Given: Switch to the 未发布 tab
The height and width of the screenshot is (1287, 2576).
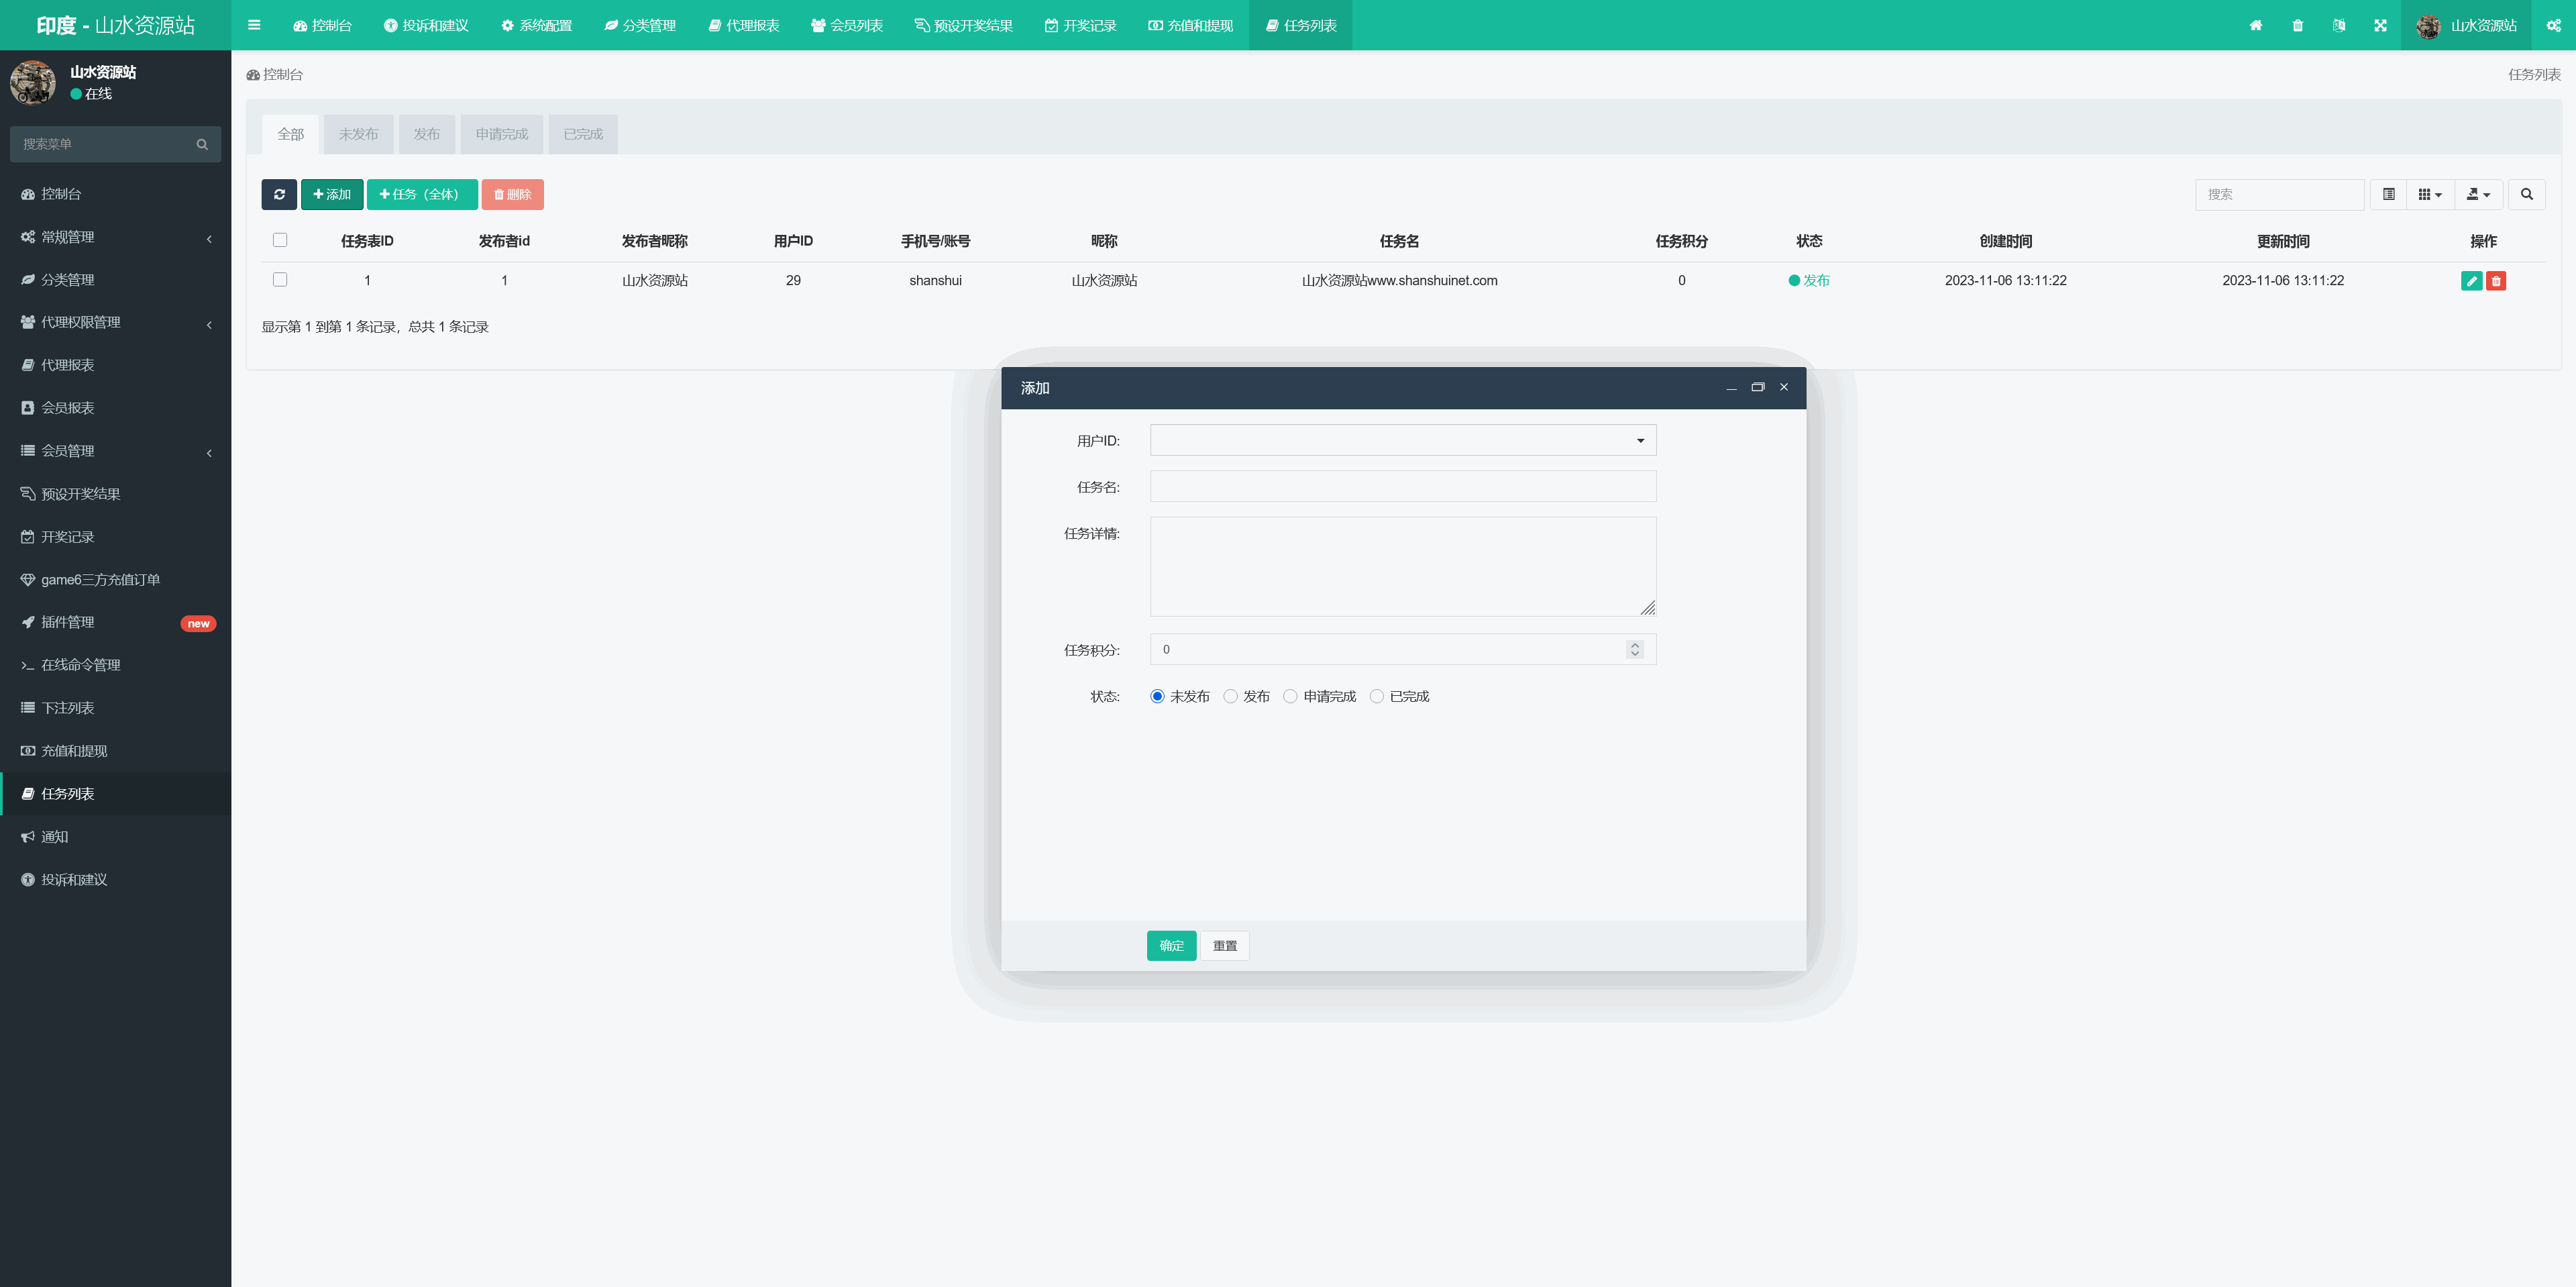Looking at the screenshot, I should tap(358, 134).
